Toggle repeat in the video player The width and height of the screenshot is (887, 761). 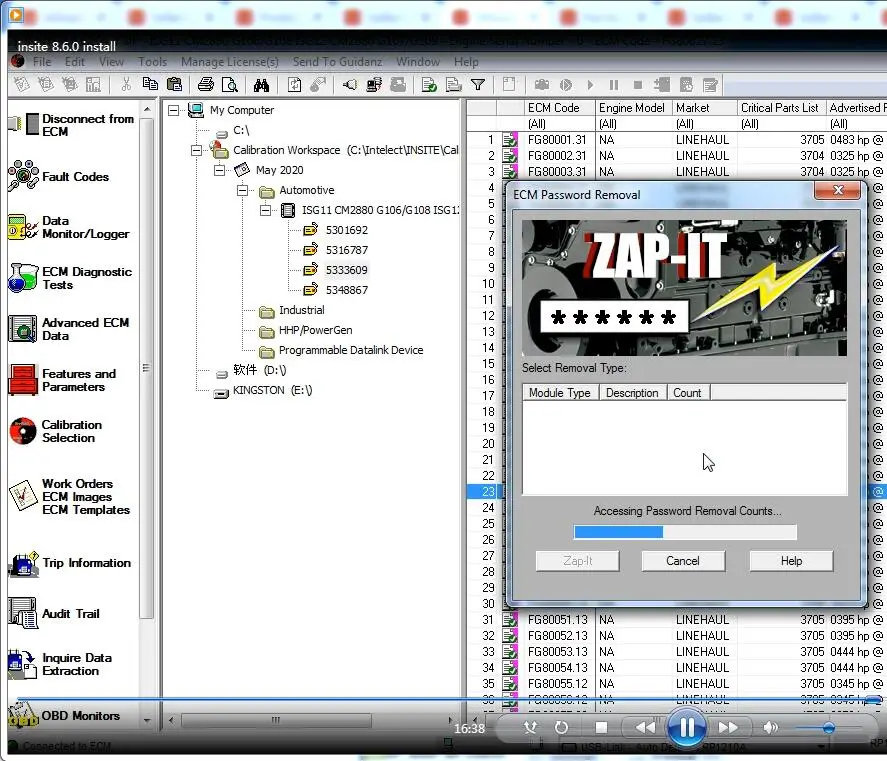click(x=561, y=728)
